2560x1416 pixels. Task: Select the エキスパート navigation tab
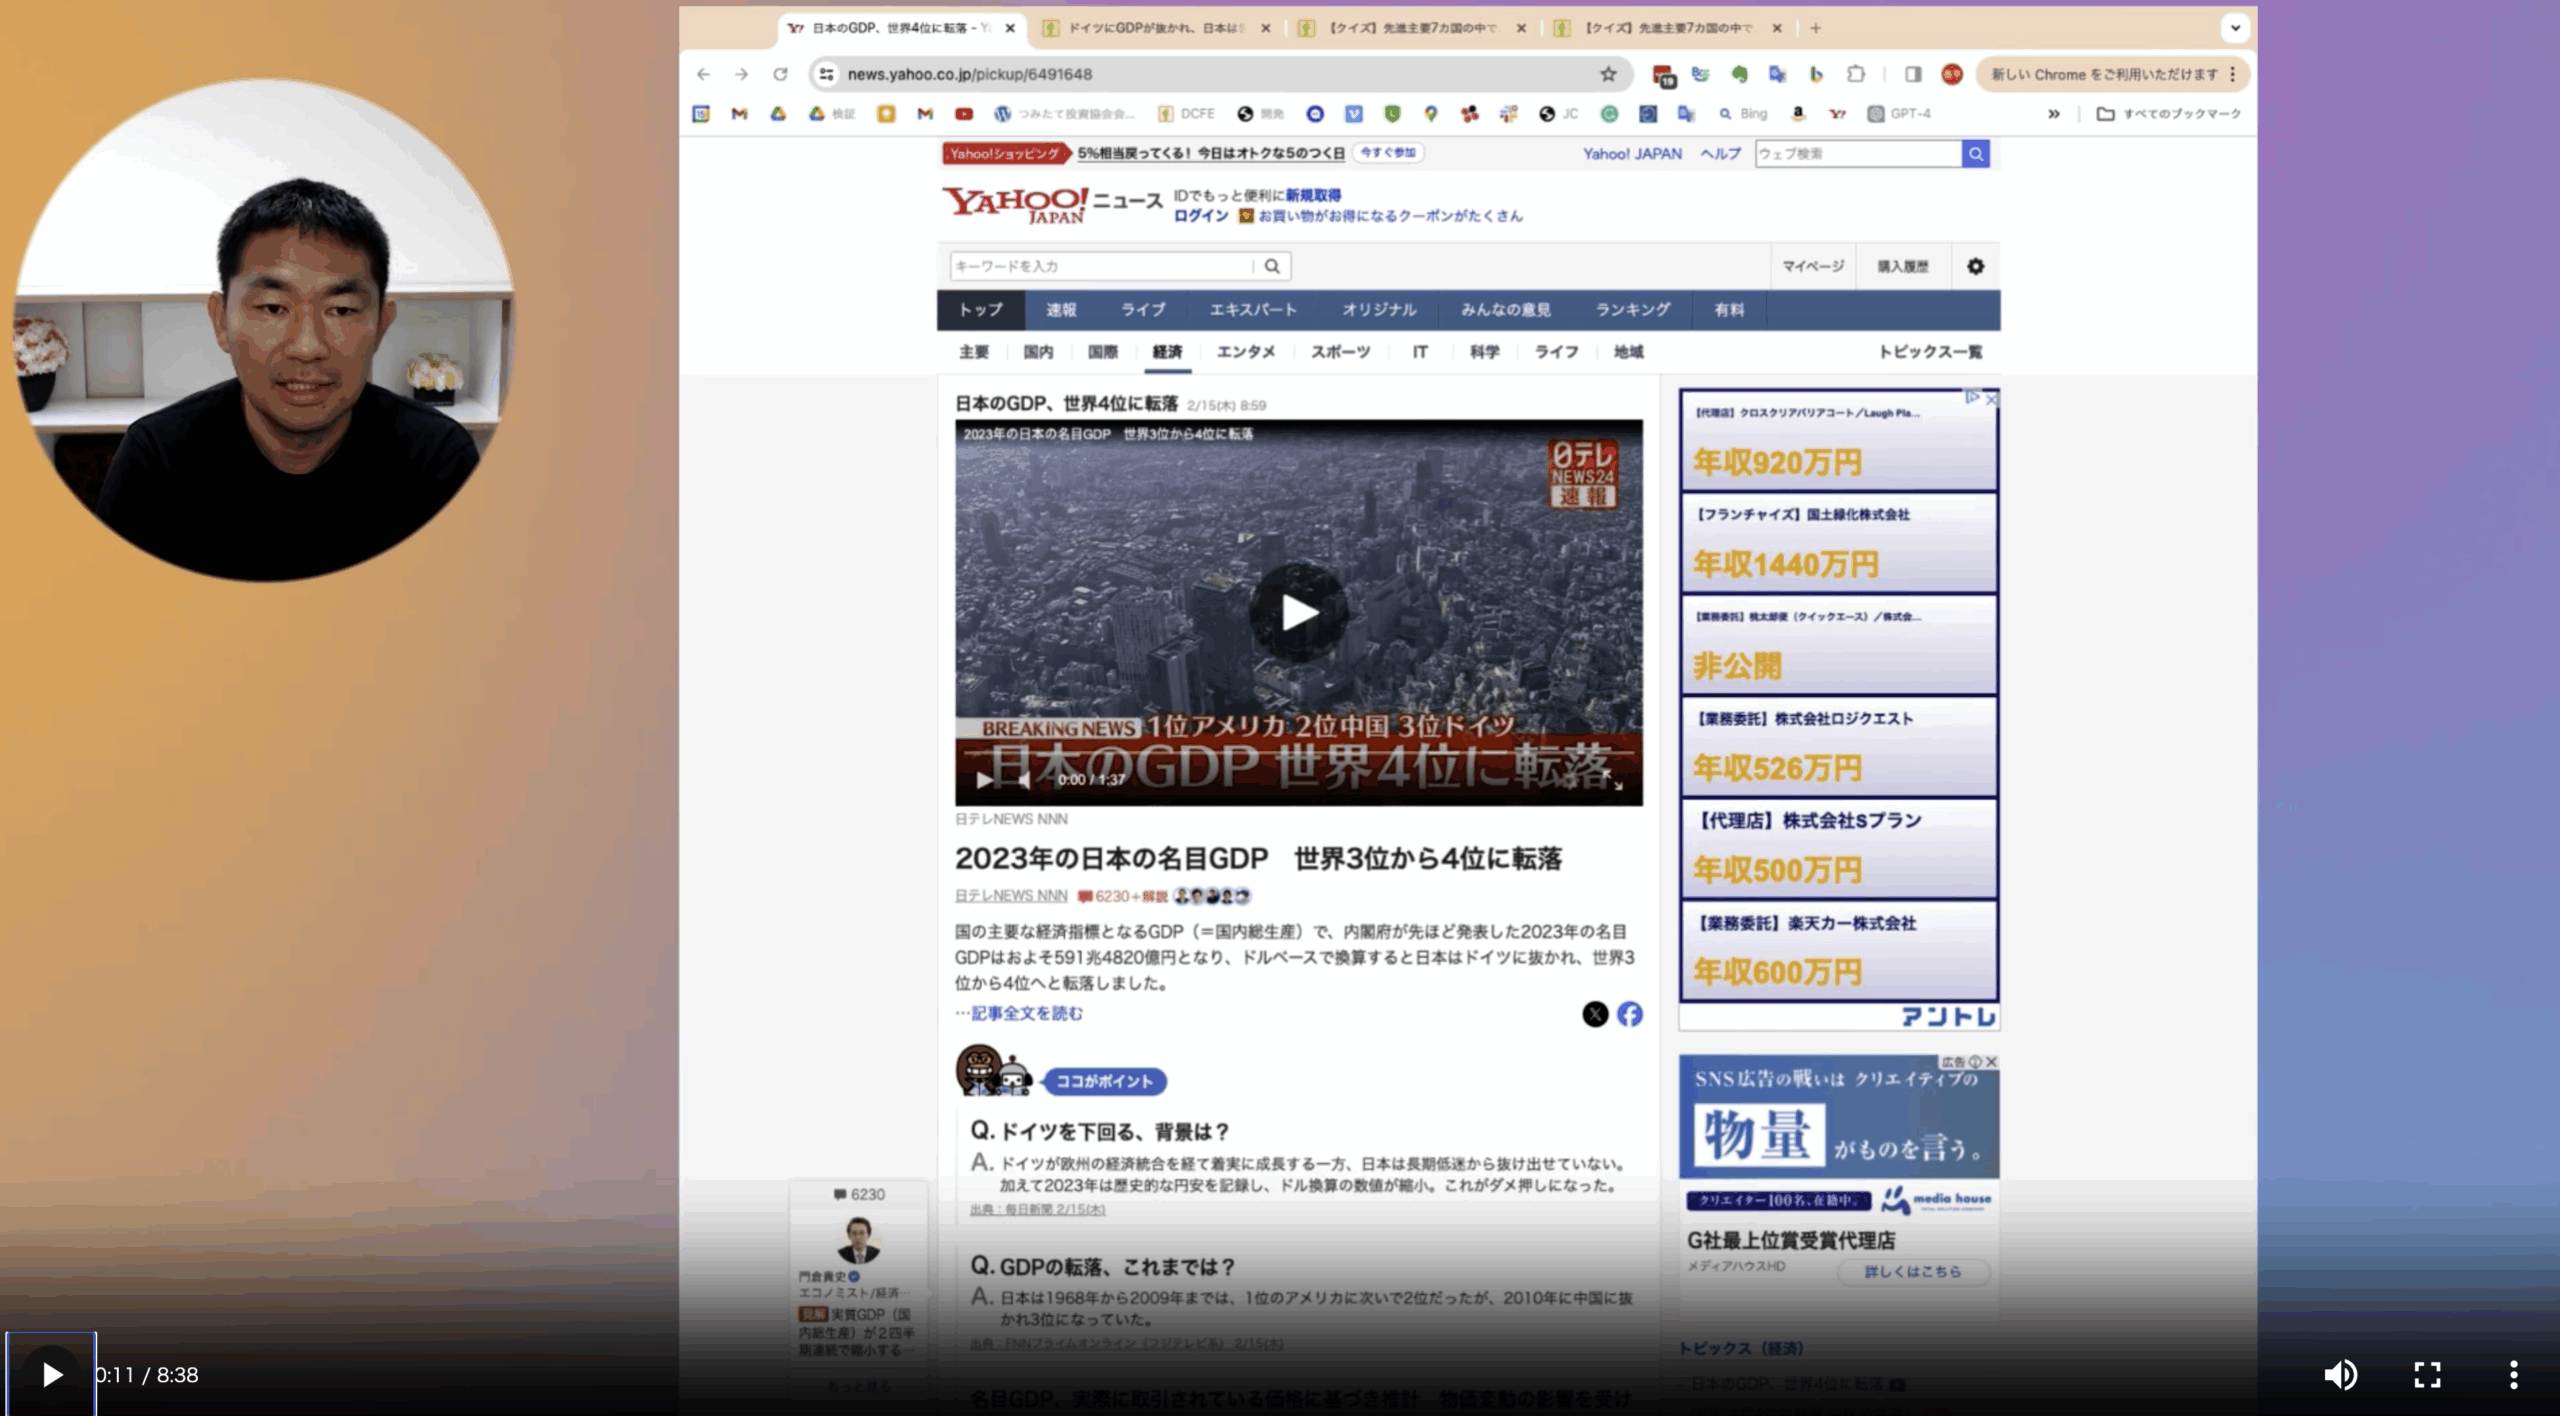pyautogui.click(x=1253, y=310)
